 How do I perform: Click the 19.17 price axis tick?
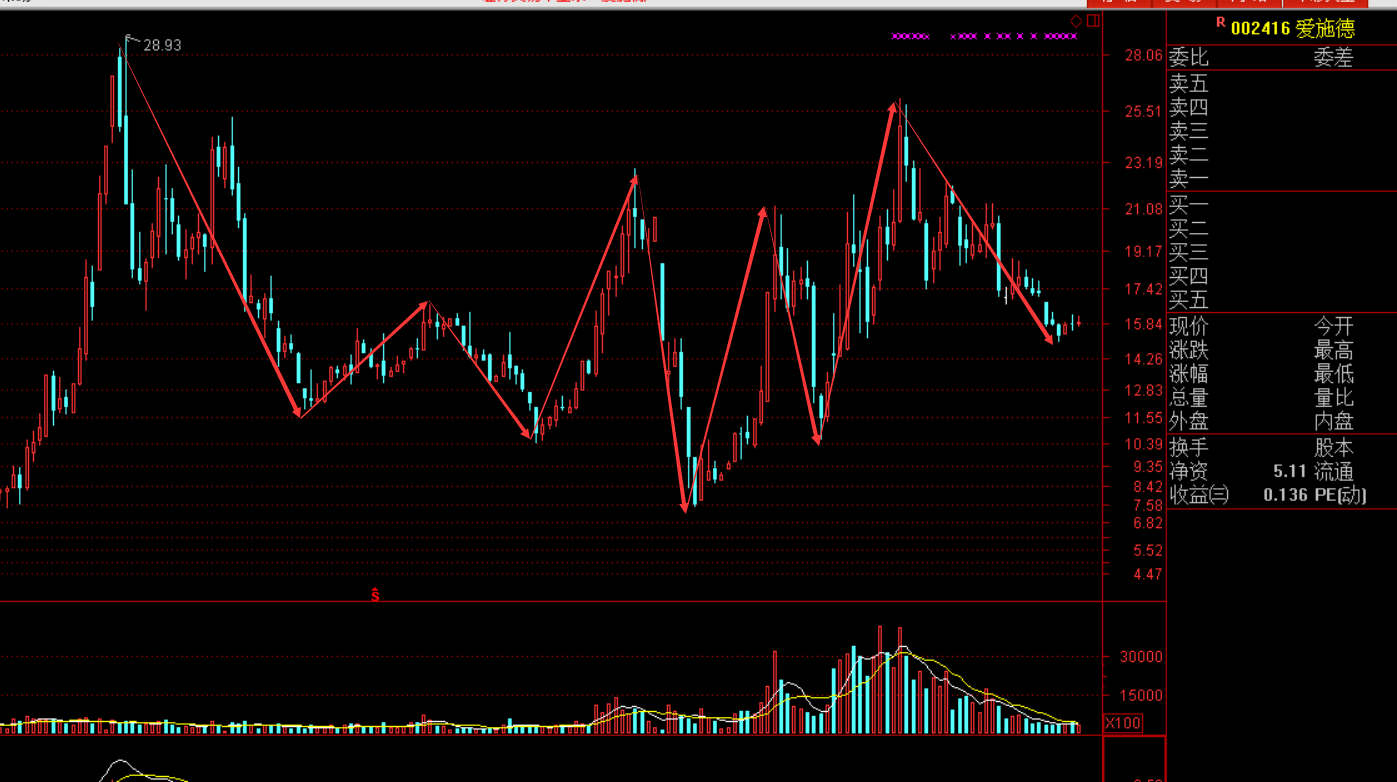click(1143, 252)
